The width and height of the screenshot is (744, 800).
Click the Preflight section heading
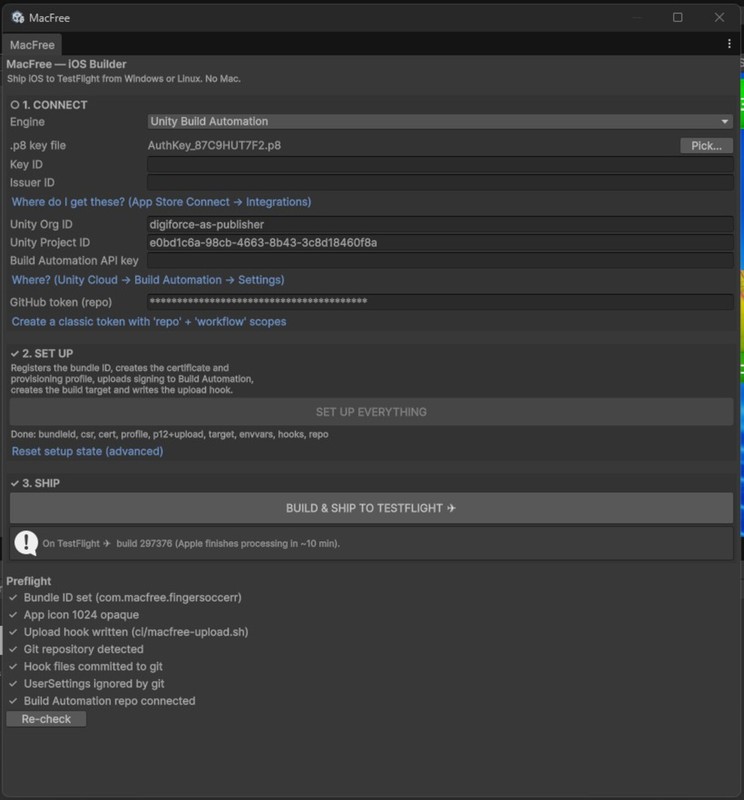click(29, 581)
